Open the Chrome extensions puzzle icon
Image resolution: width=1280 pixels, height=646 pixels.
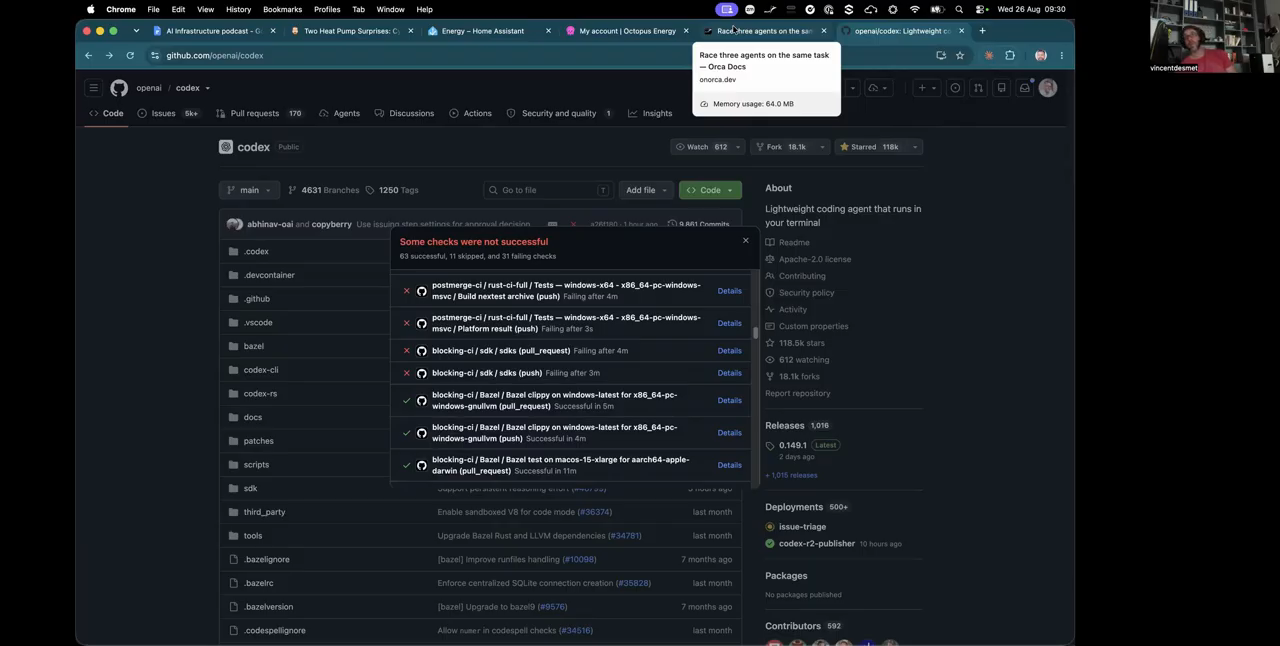[1010, 55]
